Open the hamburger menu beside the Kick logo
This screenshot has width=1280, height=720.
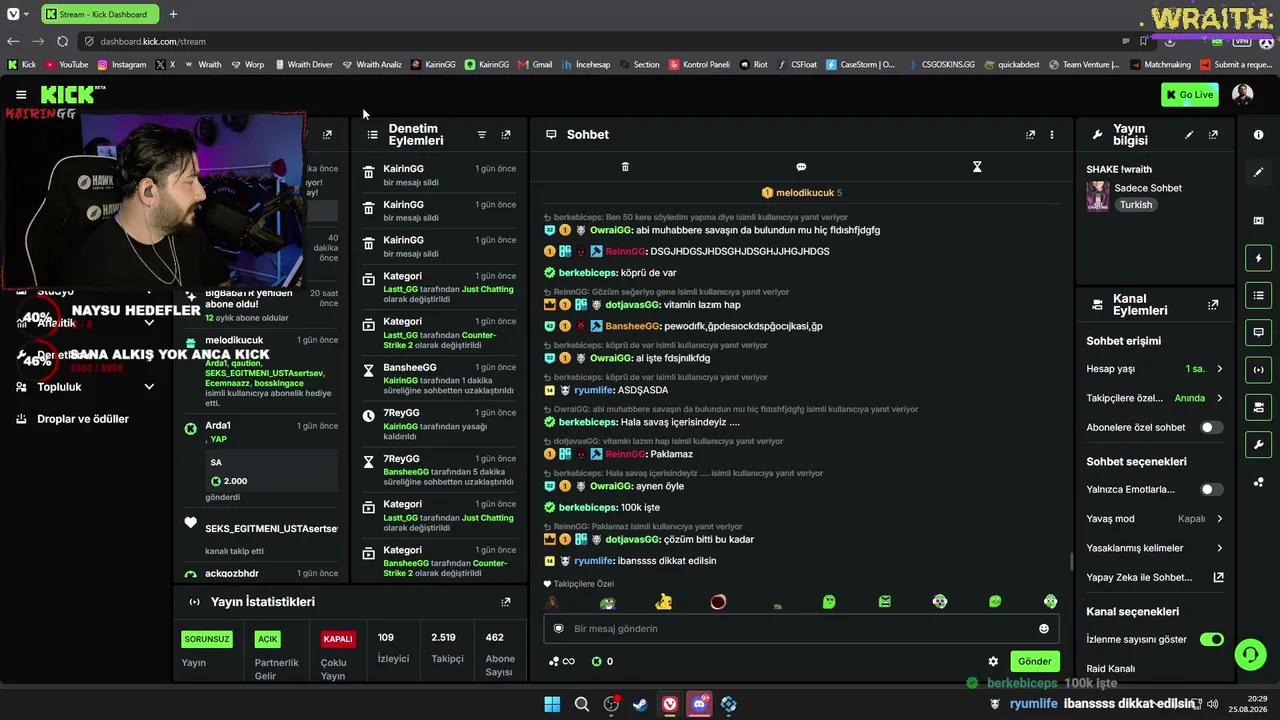click(x=21, y=95)
